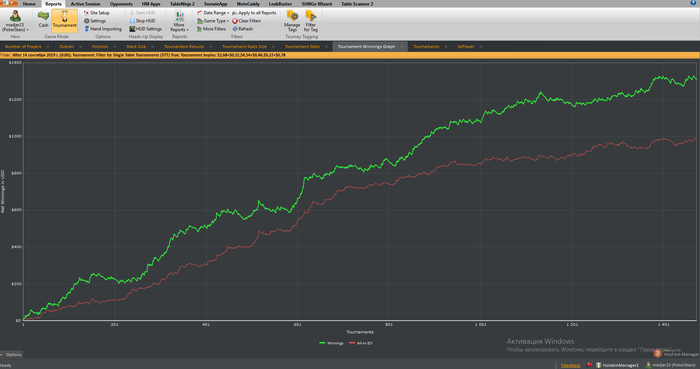The height and width of the screenshot is (369, 700).
Task: Select the Reports ribbon tab
Action: coord(53,4)
